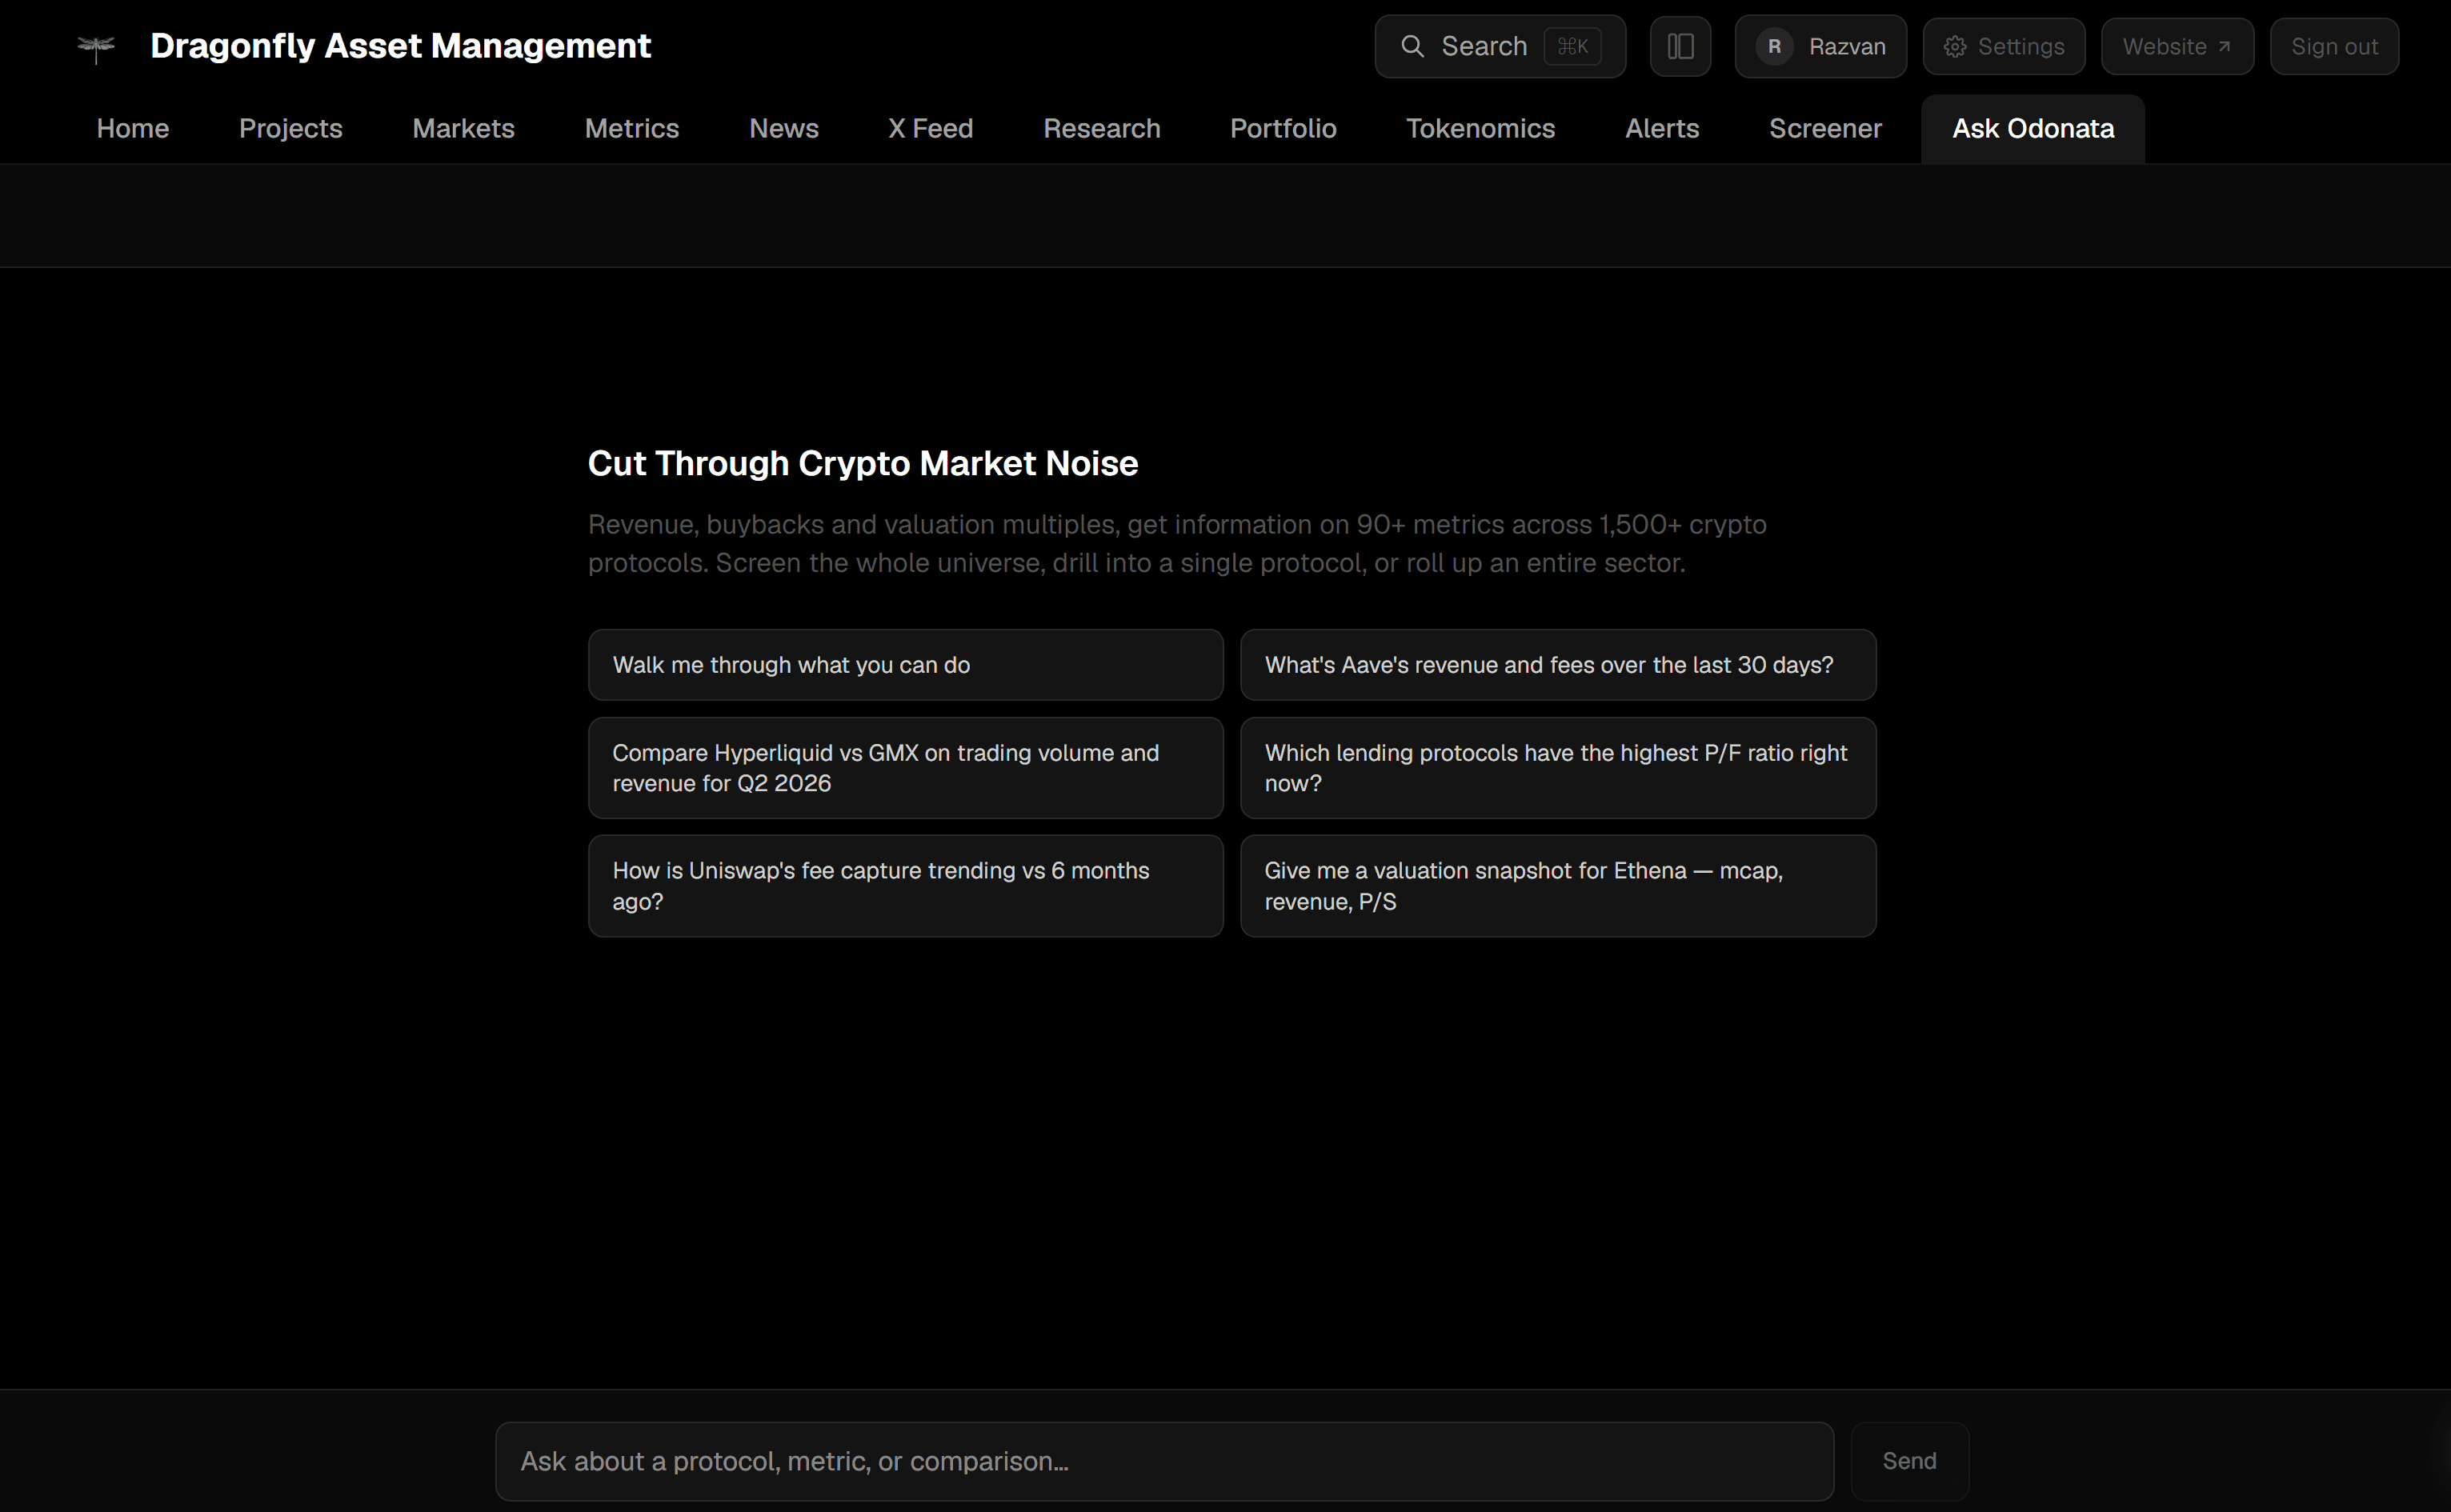
Task: Toggle the sidebar panel layout icon
Action: tap(1680, 46)
